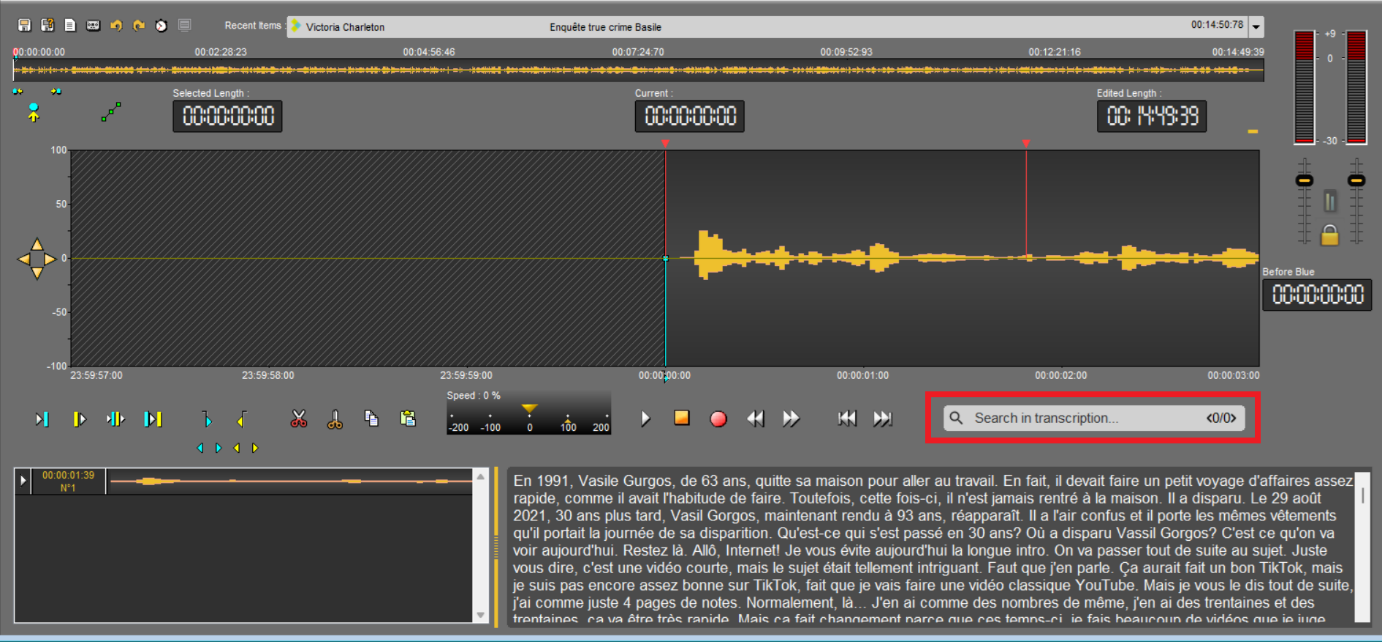Viewport: 1382px width, 642px height.
Task: Click the Undo arrow icon
Action: point(116,25)
